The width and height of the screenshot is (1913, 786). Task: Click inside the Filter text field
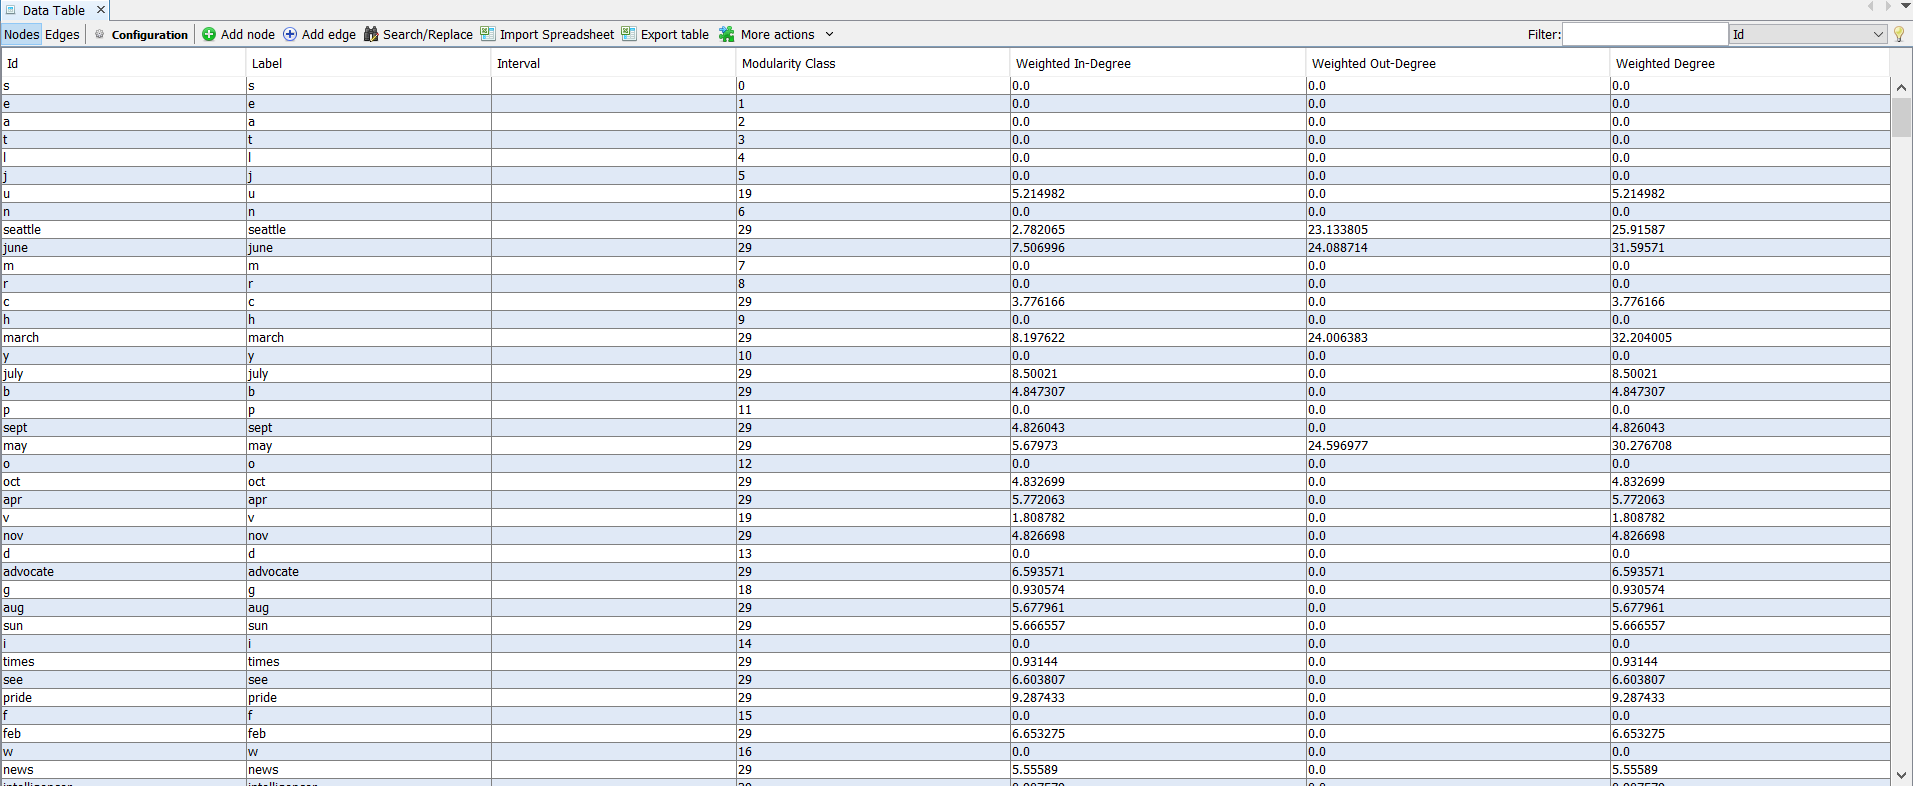1645,34
